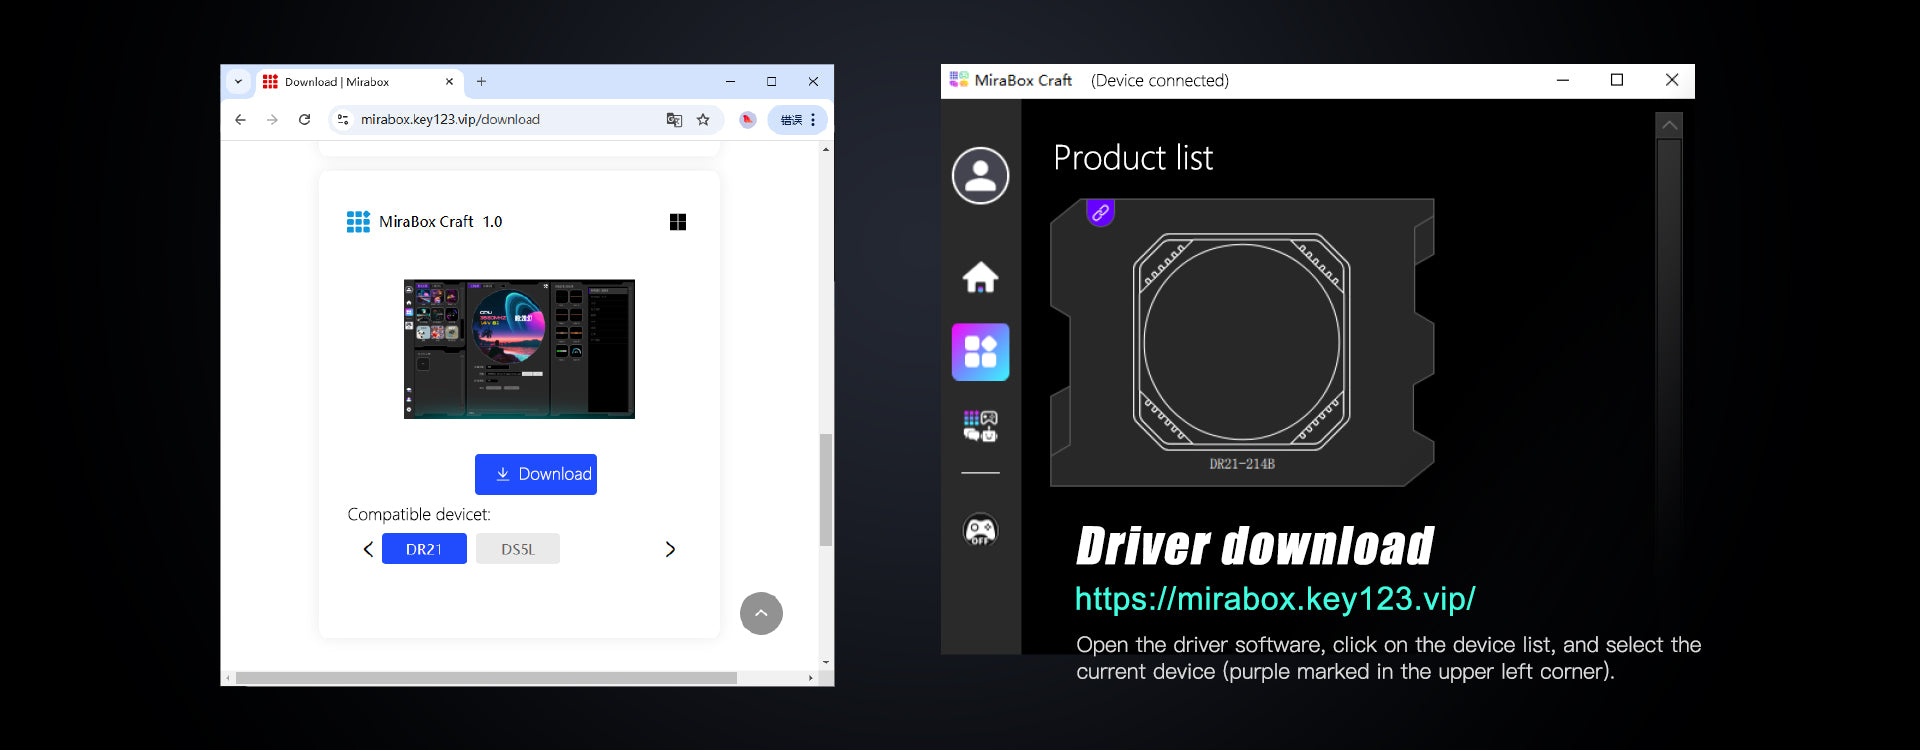The image size is (1920, 750).
Task: Select the DS5L compatible device chip
Action: point(517,549)
